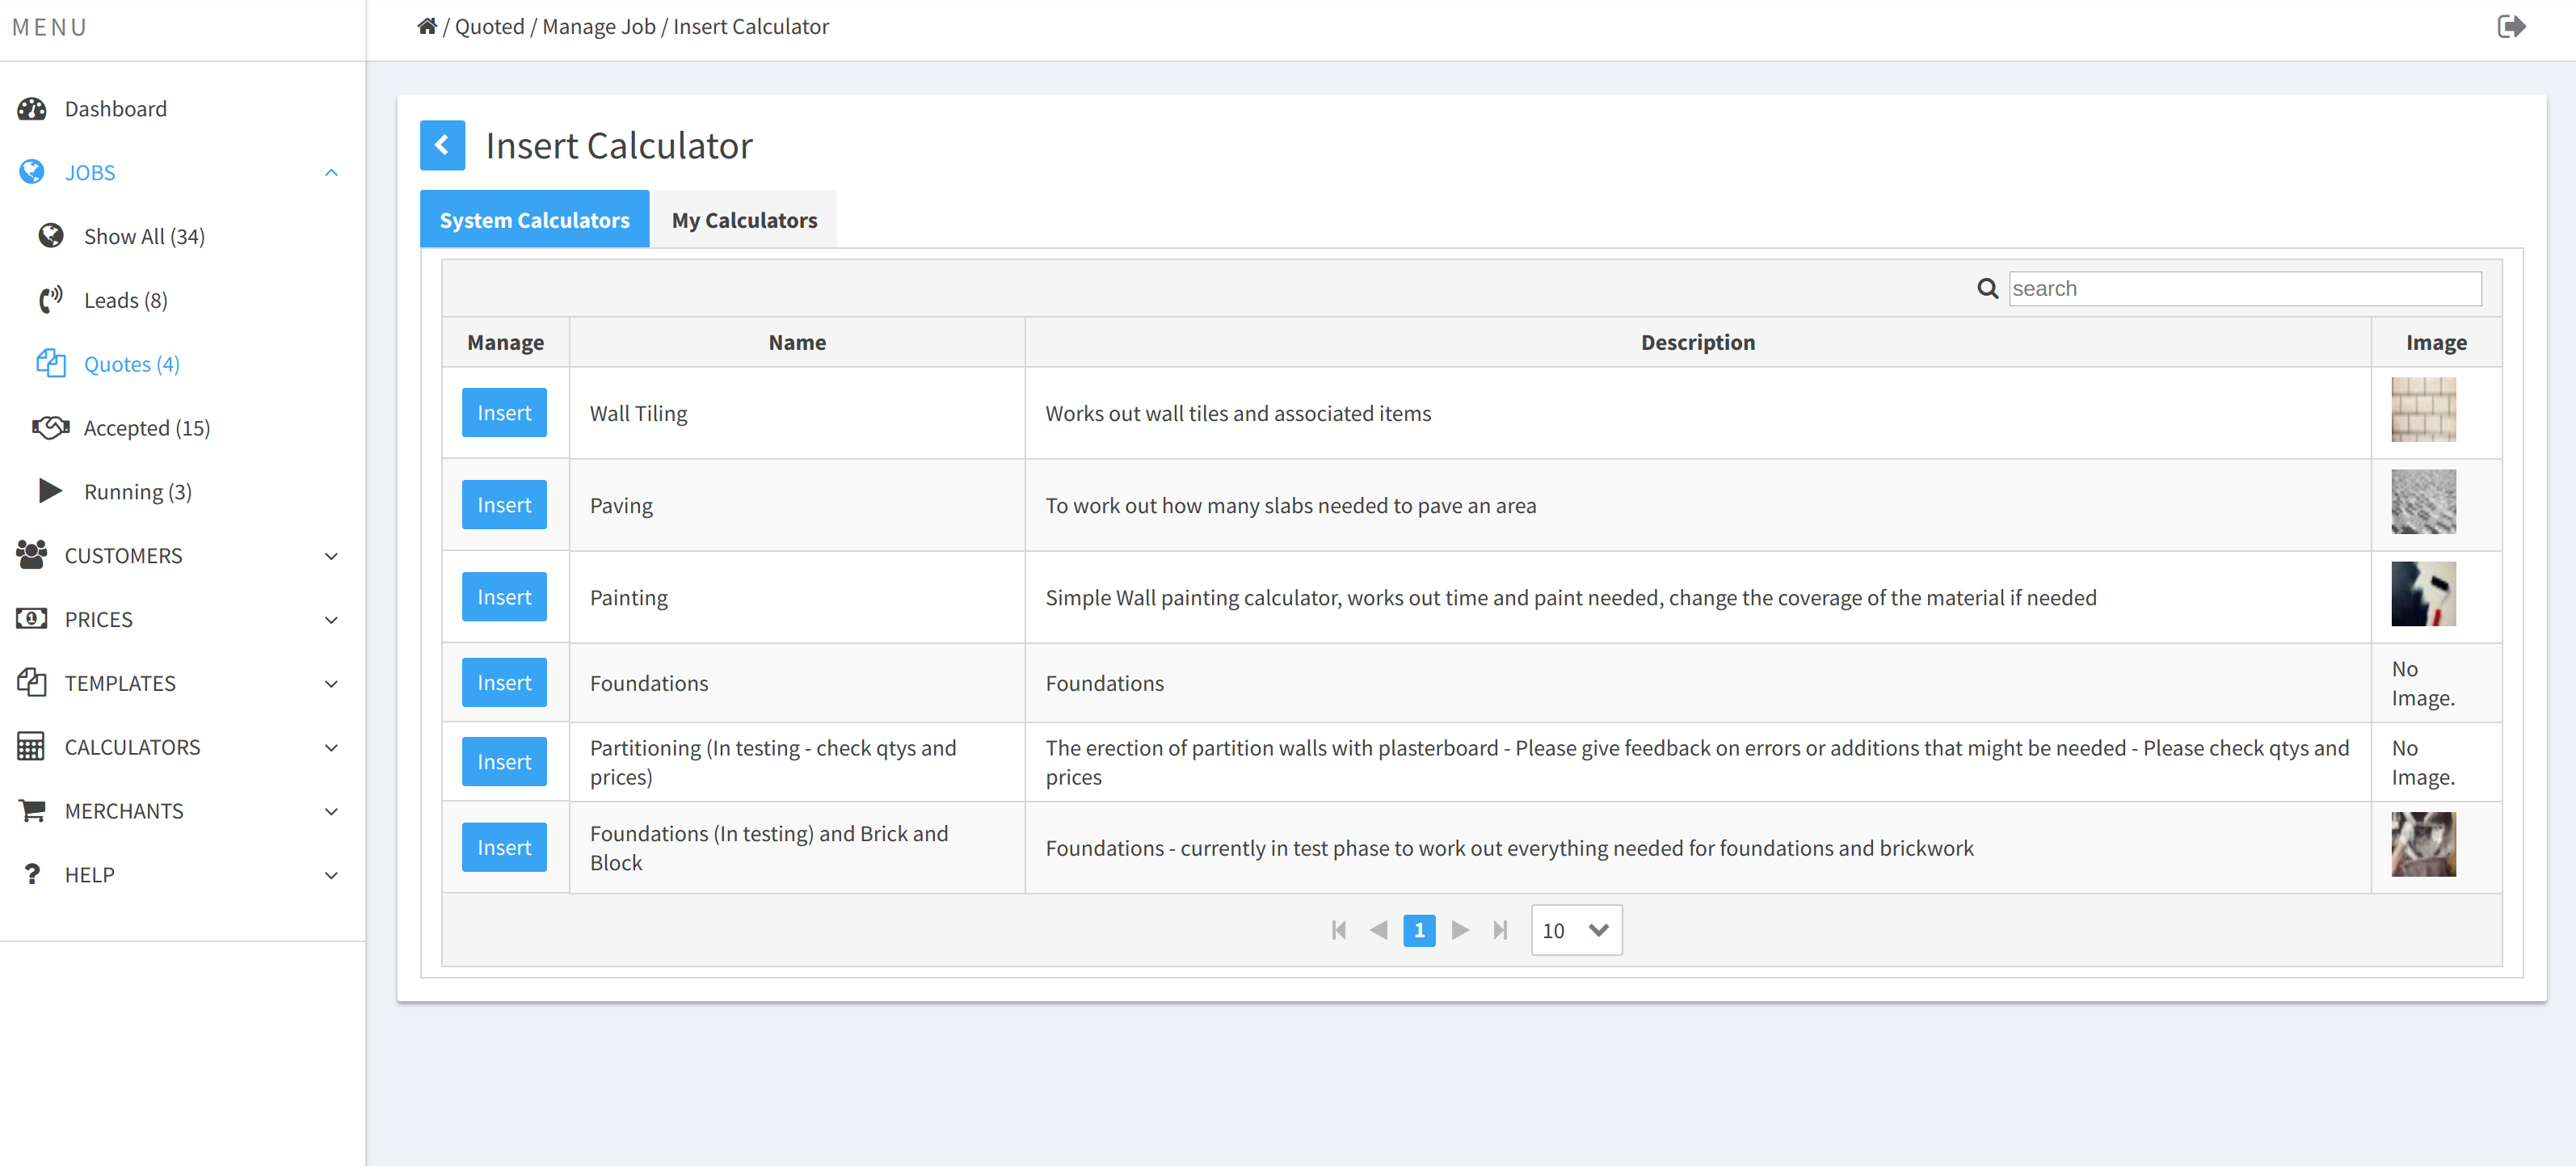Go to next page arrow
2576x1166 pixels.
(x=1460, y=931)
